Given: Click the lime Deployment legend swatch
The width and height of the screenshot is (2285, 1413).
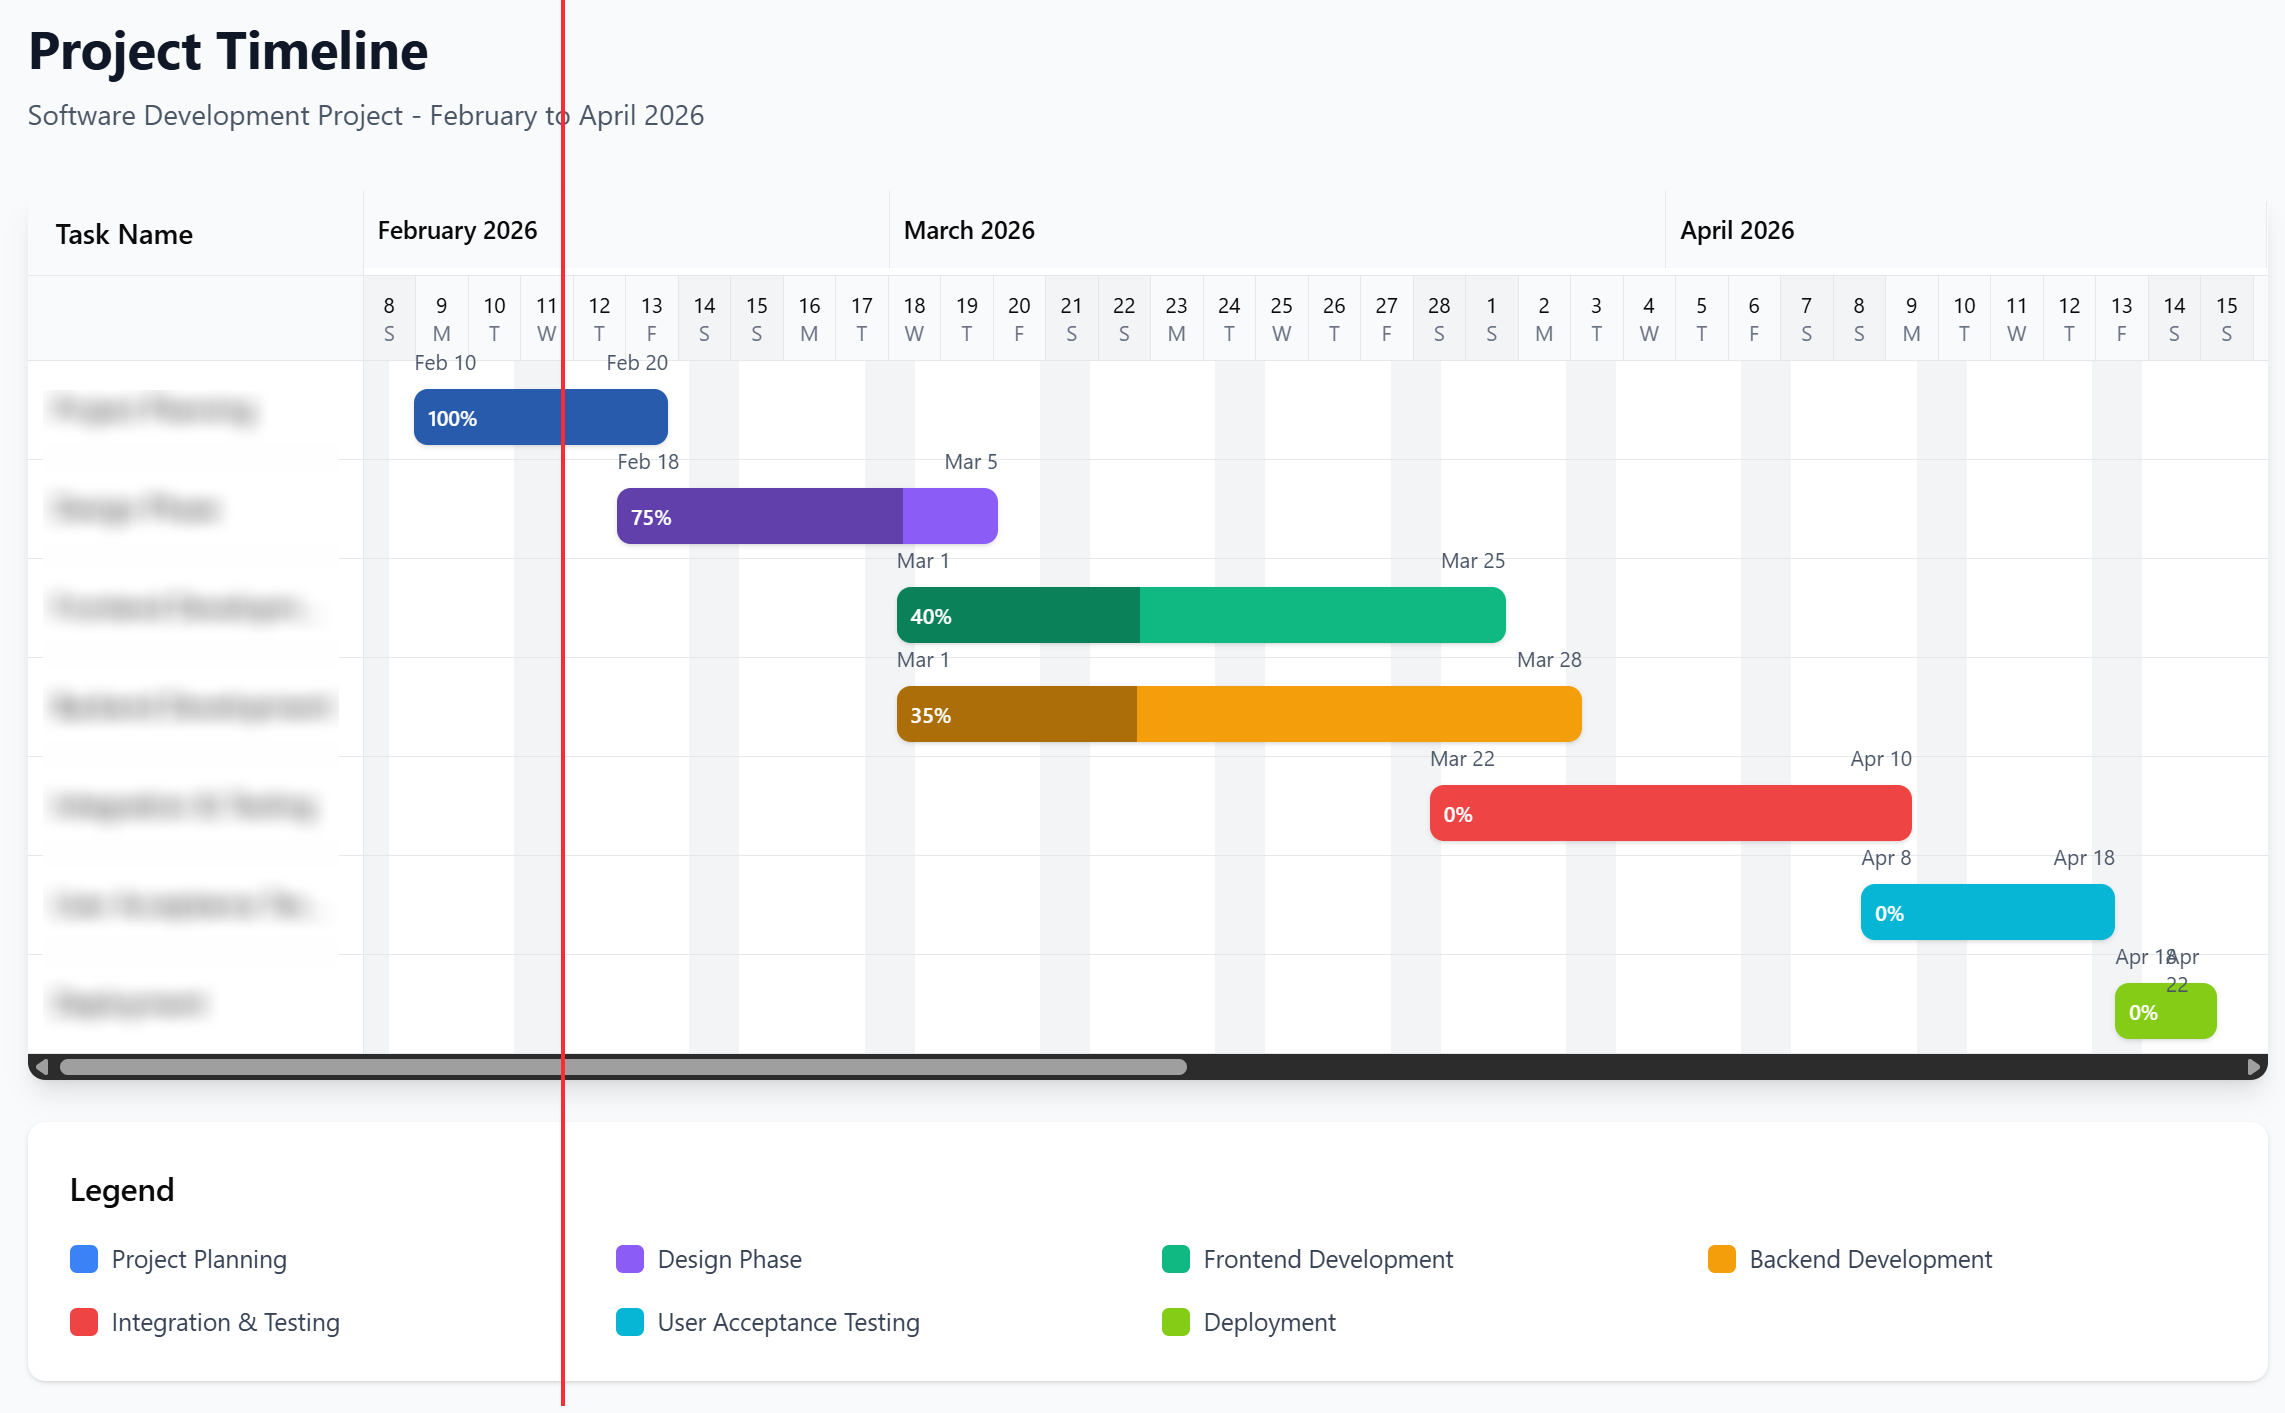Looking at the screenshot, I should click(1176, 1322).
